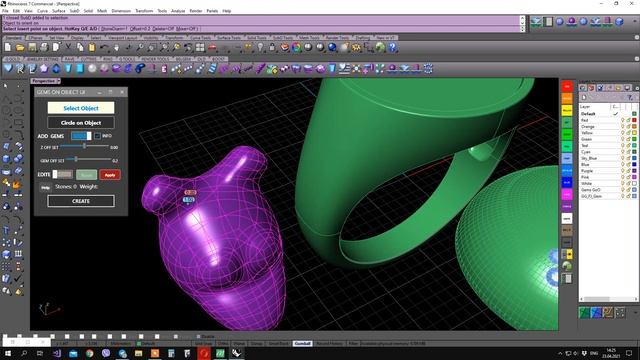Toggle the ADD GEMS switch

[x=81, y=136]
